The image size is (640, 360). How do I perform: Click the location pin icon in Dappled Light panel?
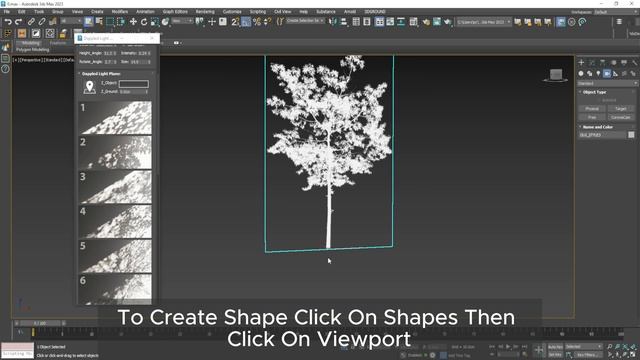pos(89,87)
